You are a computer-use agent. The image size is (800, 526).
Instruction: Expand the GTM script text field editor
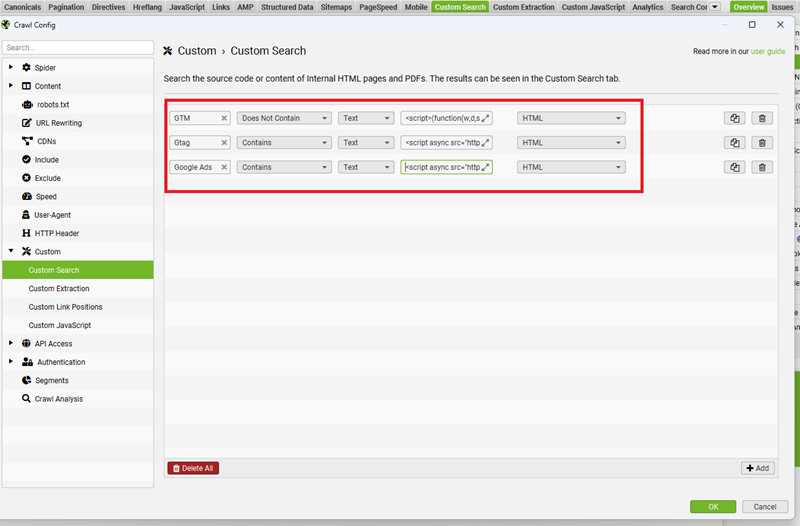click(485, 118)
